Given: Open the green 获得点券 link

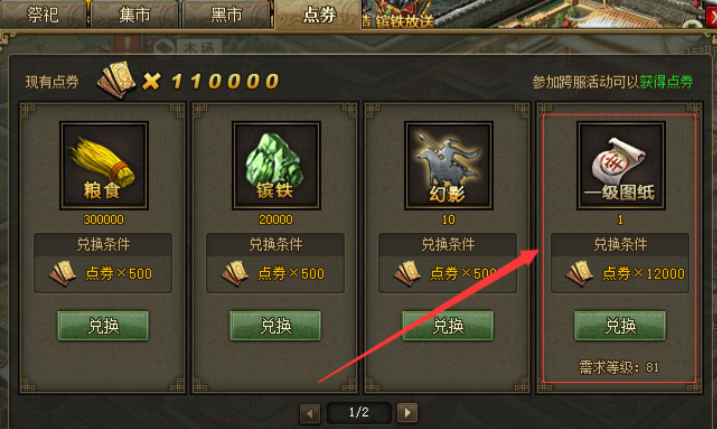Looking at the screenshot, I should pyautogui.click(x=666, y=82).
